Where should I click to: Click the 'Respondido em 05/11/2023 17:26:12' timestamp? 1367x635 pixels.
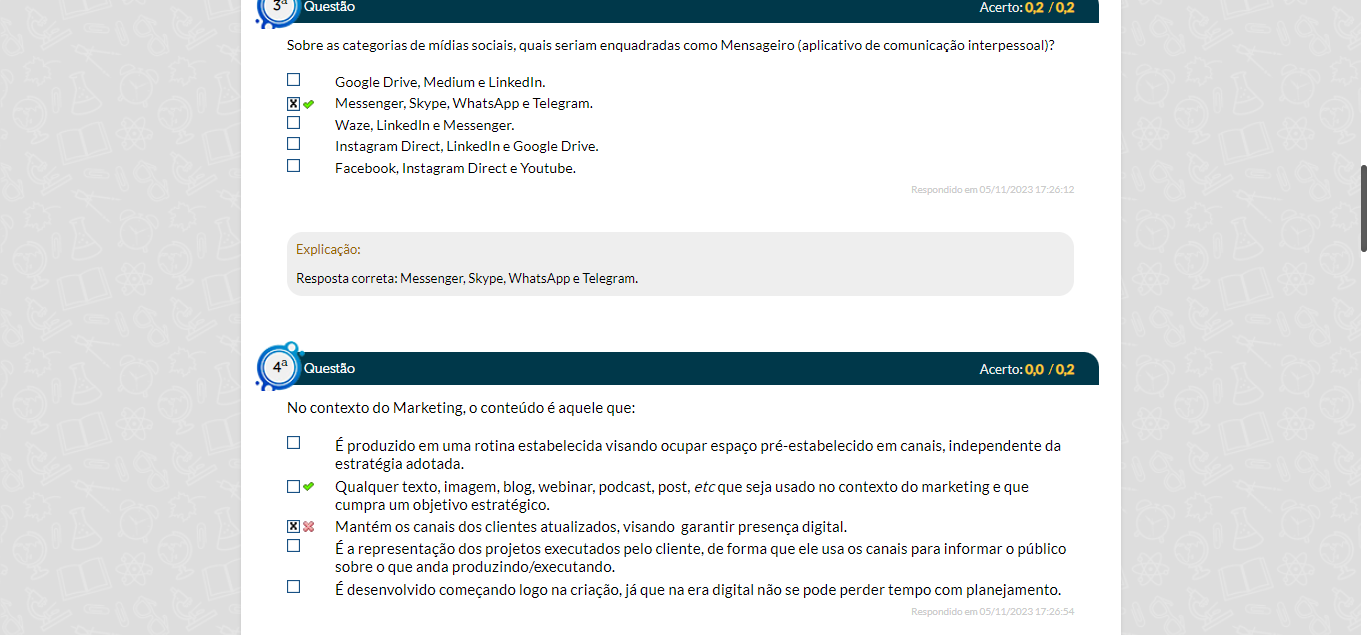[x=992, y=189]
